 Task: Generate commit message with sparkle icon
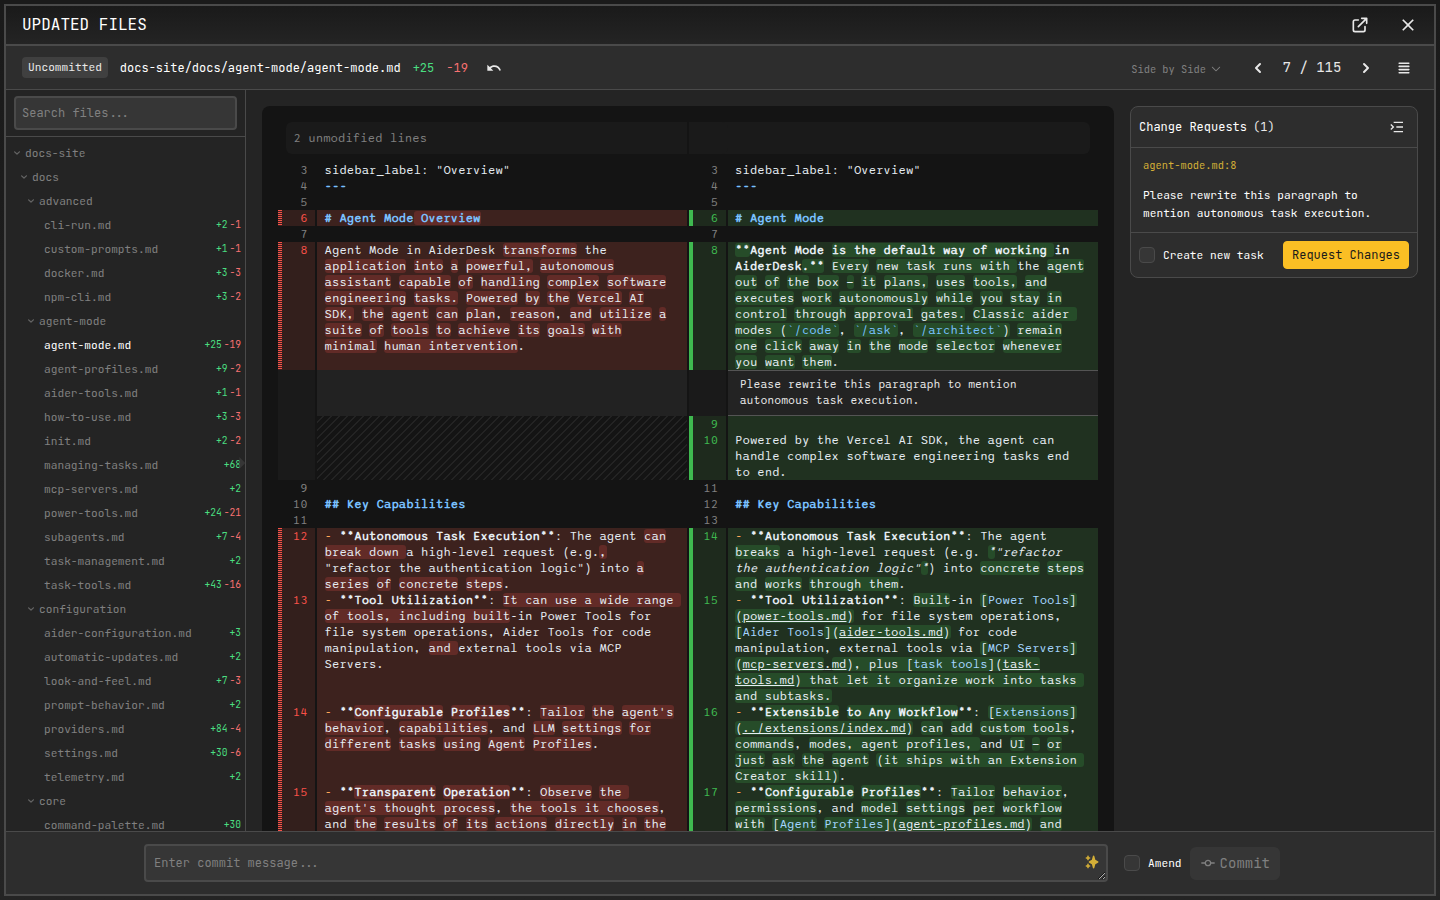pyautogui.click(x=1092, y=862)
